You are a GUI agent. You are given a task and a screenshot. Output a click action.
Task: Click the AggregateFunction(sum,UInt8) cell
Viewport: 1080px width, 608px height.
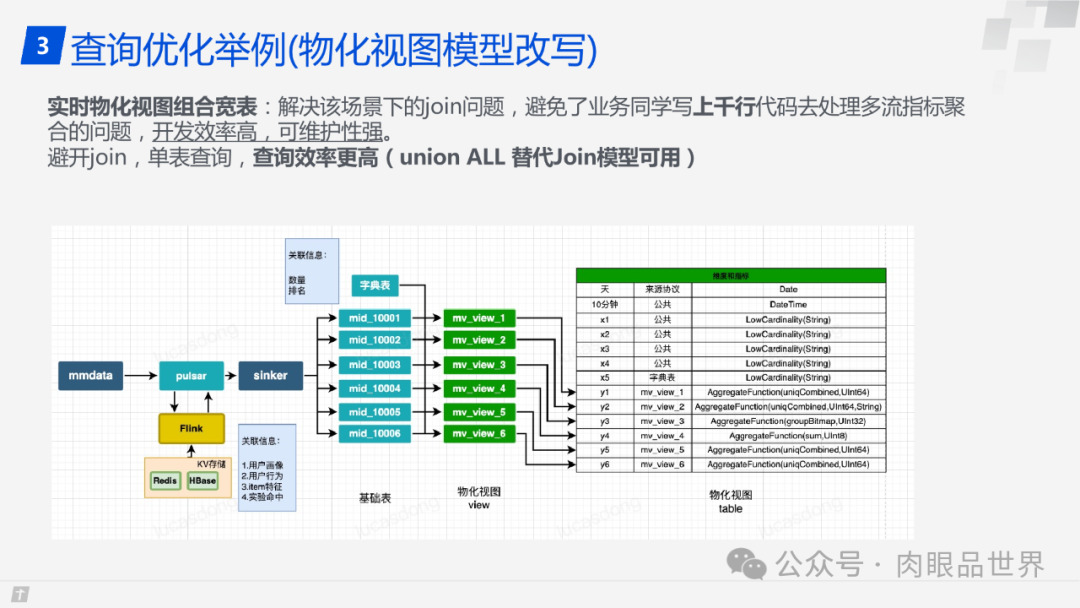(x=788, y=435)
